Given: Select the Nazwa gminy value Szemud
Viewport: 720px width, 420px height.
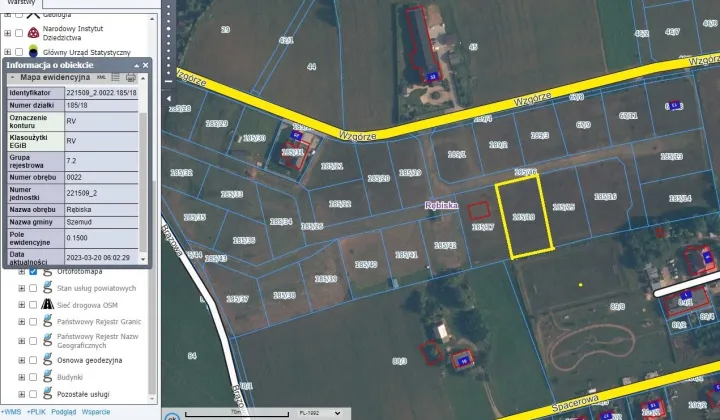Looking at the screenshot, I should click(x=79, y=222).
